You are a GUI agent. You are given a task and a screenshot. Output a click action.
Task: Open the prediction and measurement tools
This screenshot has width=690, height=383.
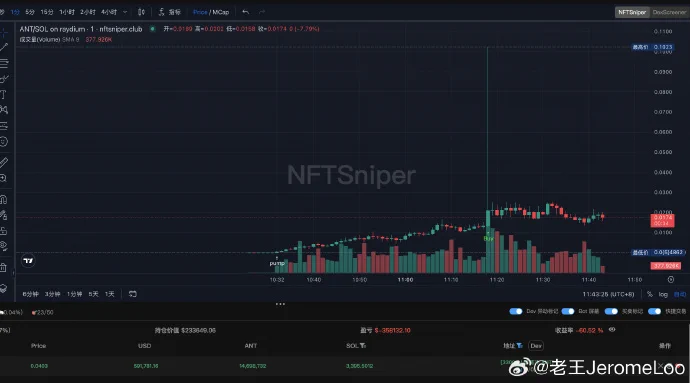(4, 126)
